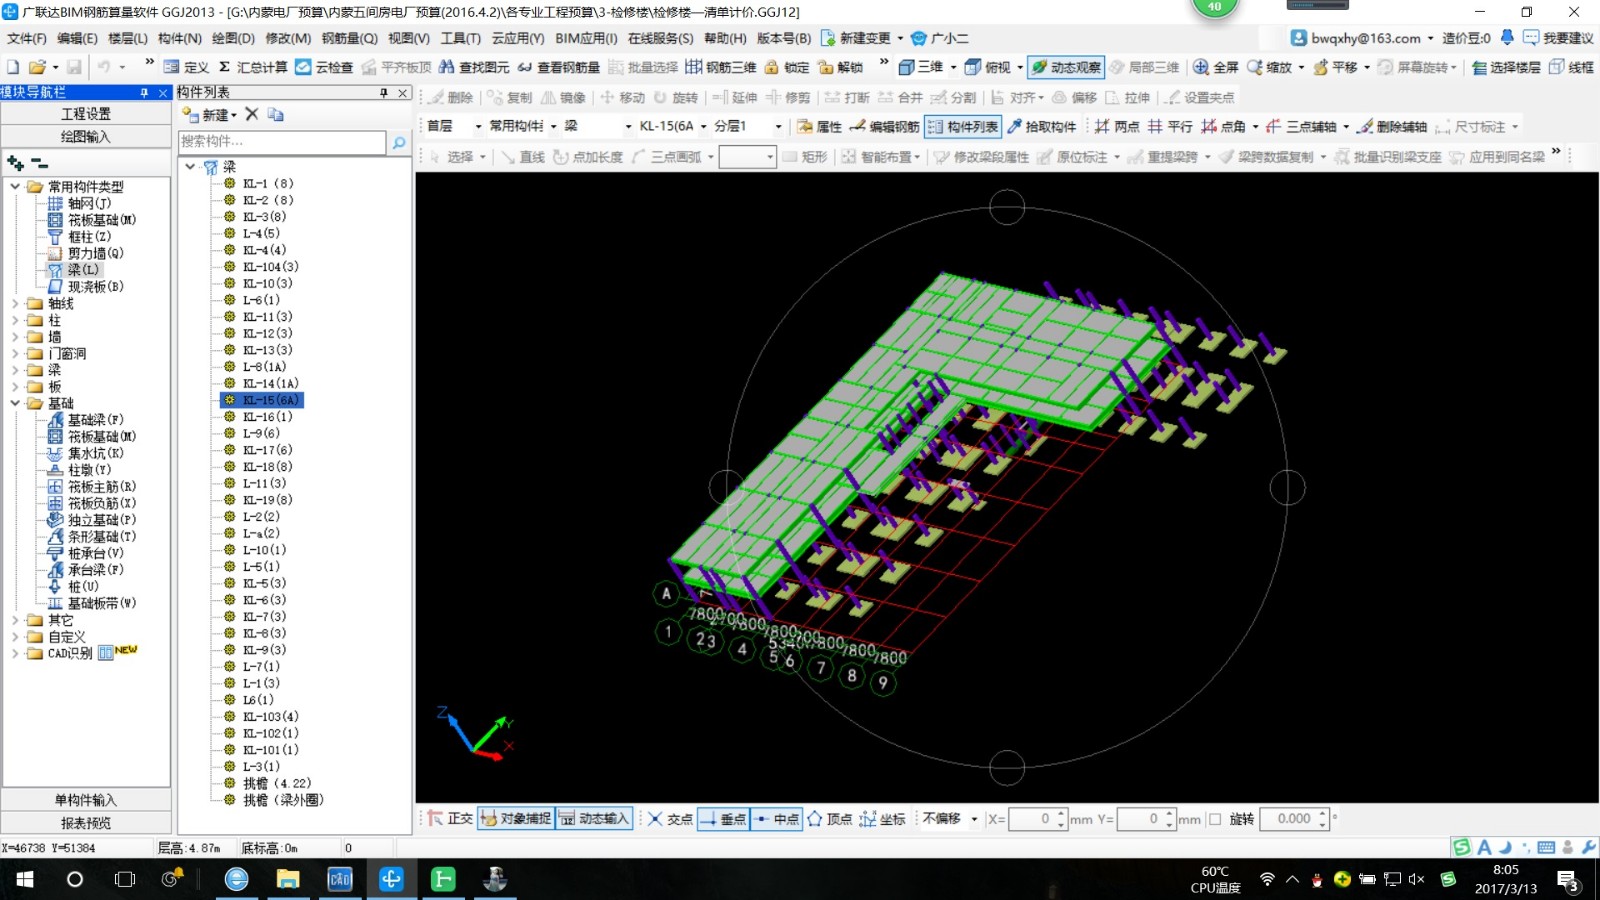Open 钢筋三维 rebar 3D view
This screenshot has height=900, width=1600.
coord(720,67)
